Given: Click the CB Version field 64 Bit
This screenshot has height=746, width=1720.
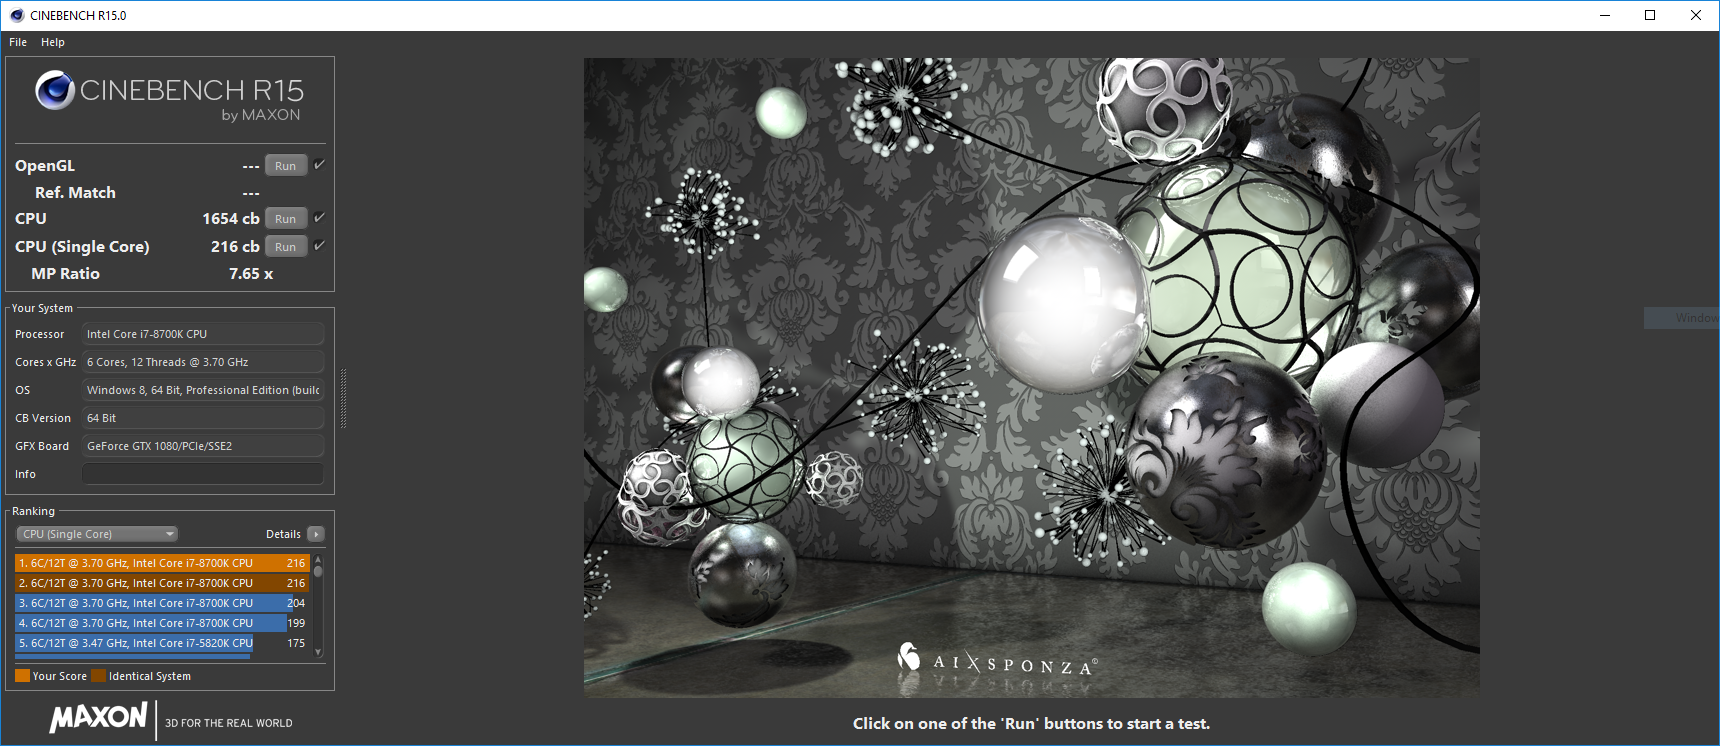Looking at the screenshot, I should pos(203,418).
